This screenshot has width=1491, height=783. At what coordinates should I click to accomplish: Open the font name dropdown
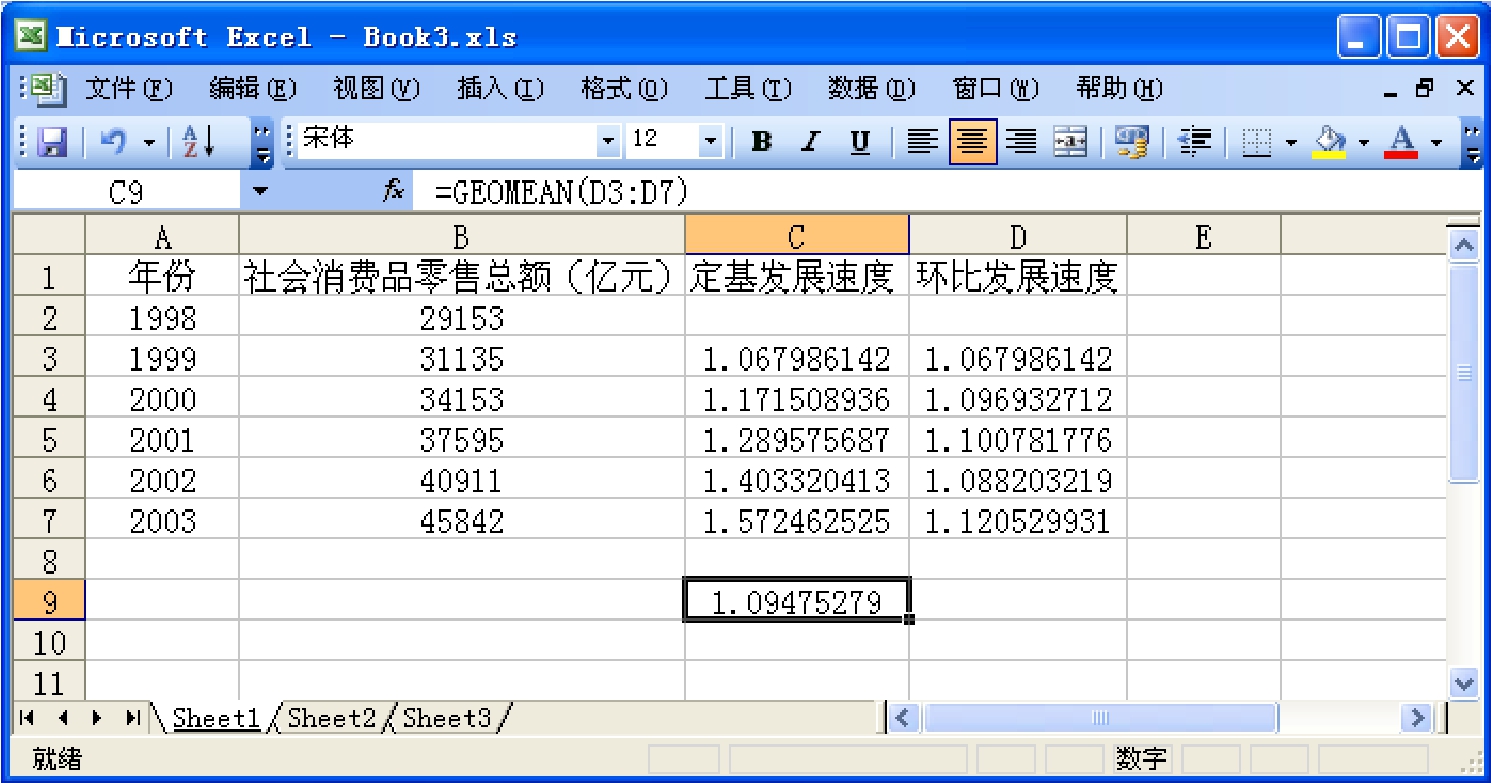(608, 142)
